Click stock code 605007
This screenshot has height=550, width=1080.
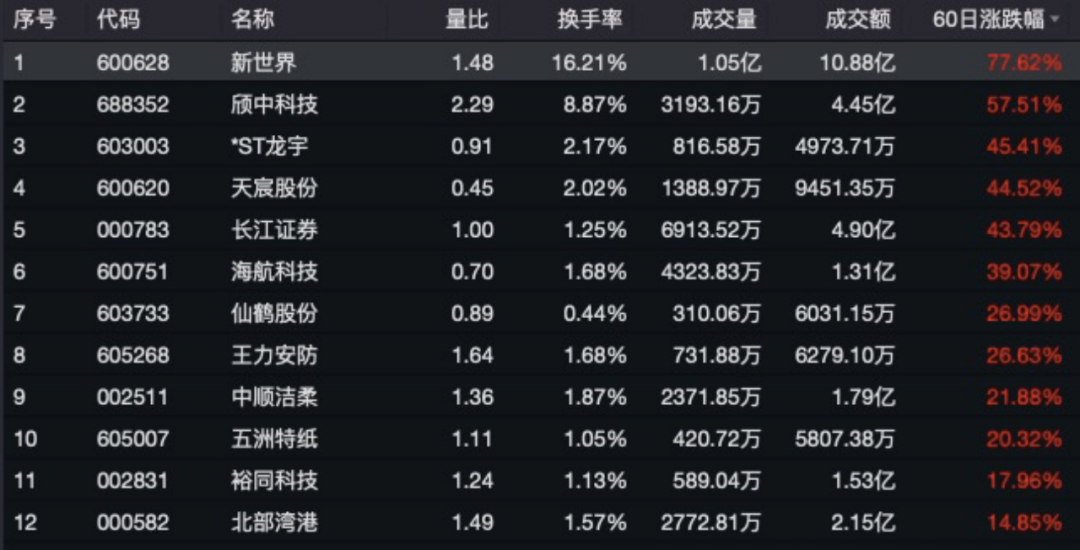133,439
